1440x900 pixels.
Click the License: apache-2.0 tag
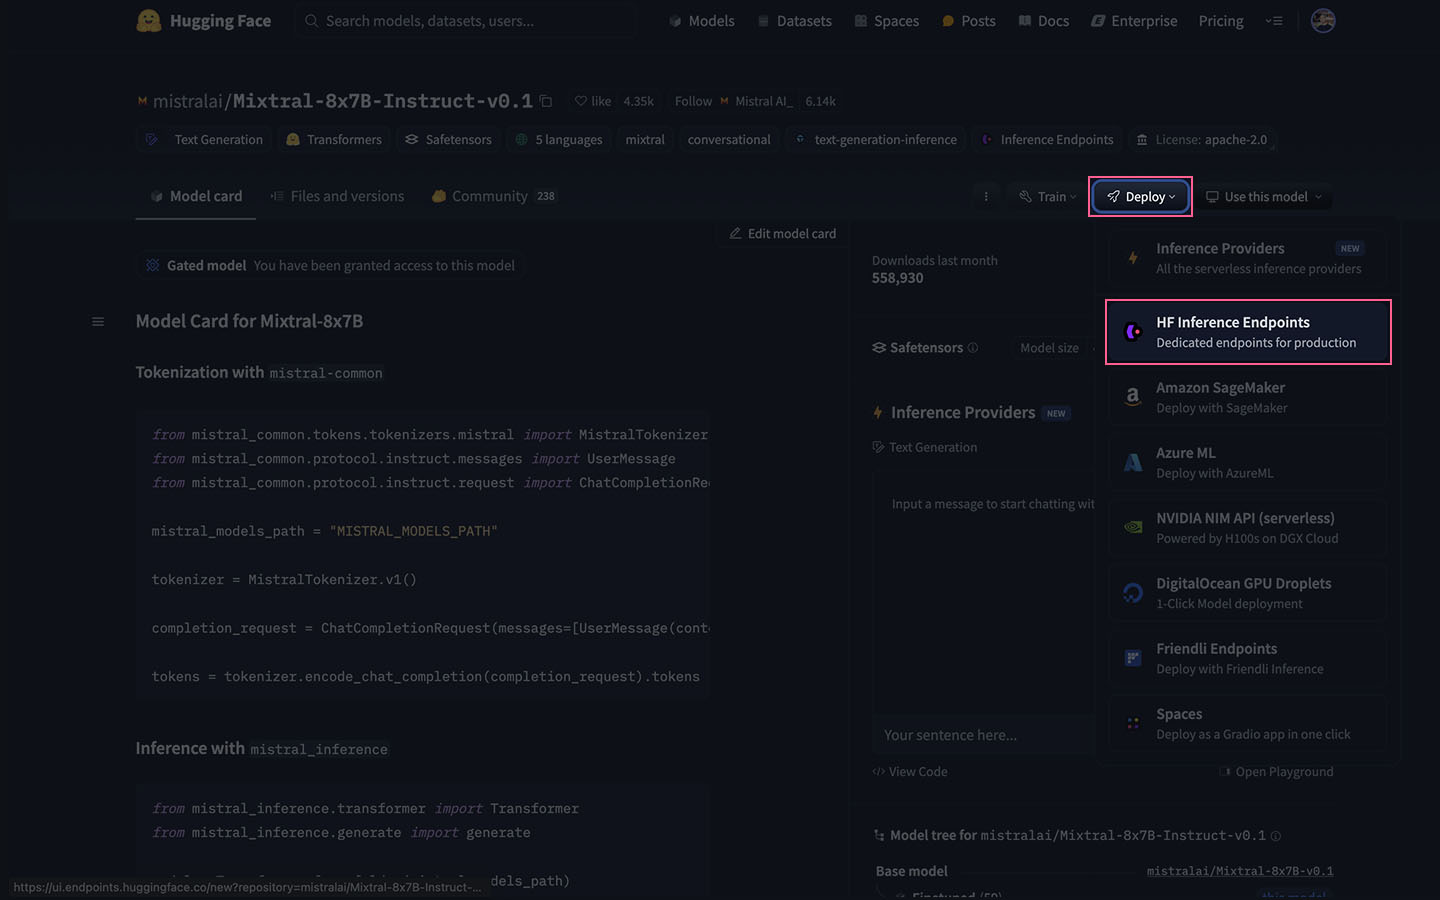[x=1202, y=140]
